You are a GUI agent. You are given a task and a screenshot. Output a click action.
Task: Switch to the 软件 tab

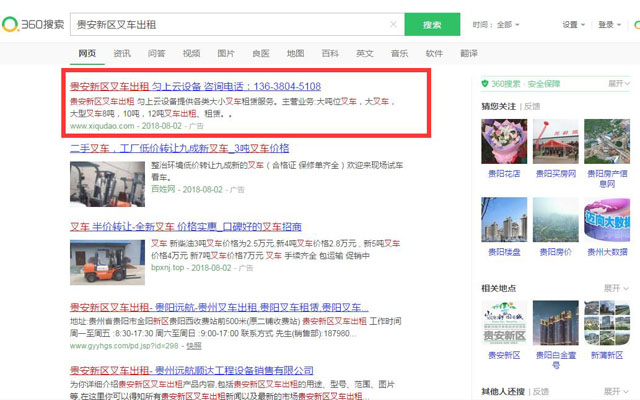pos(434,53)
